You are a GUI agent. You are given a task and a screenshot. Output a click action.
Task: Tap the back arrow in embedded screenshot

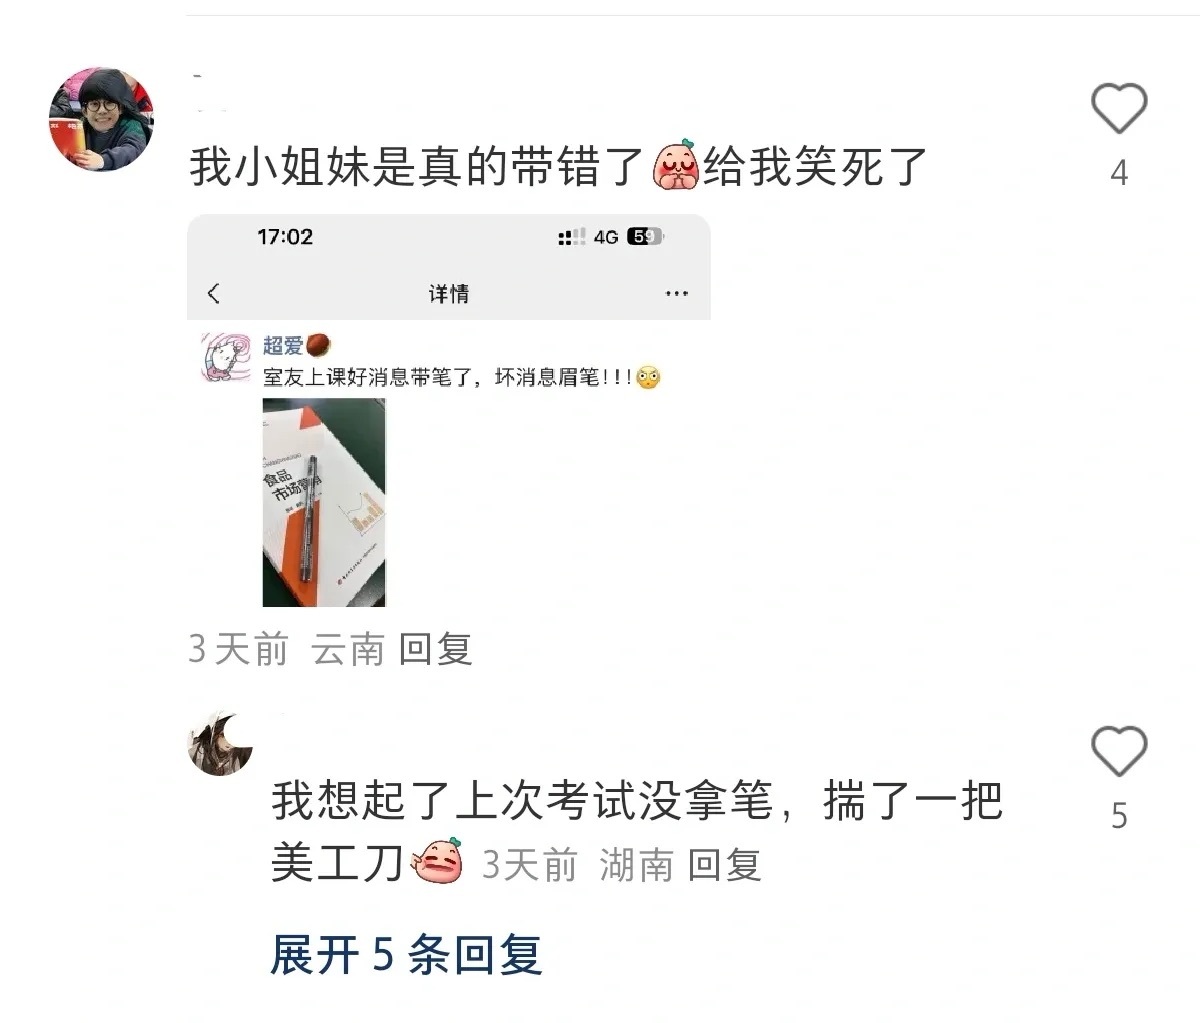point(213,293)
